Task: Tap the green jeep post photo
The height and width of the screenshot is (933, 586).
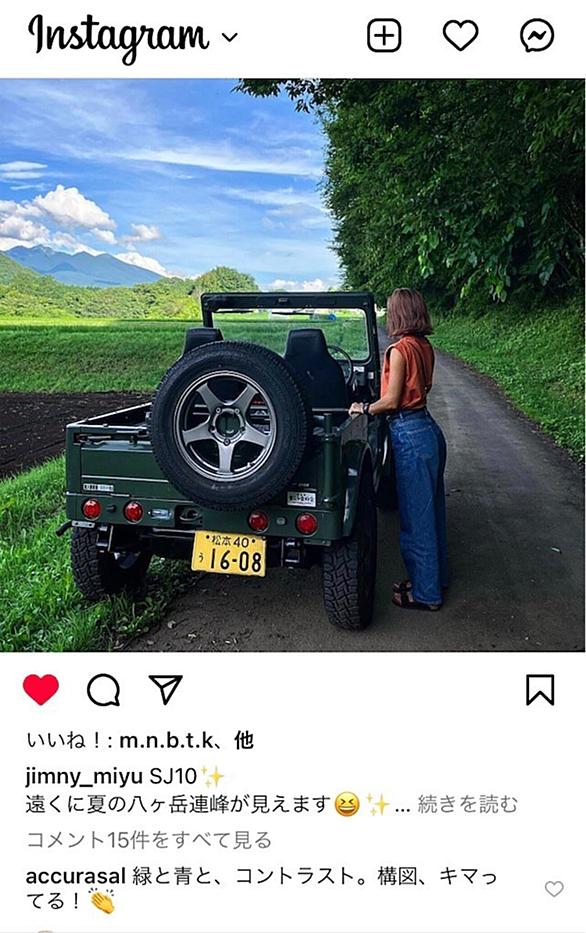Action: (x=293, y=365)
